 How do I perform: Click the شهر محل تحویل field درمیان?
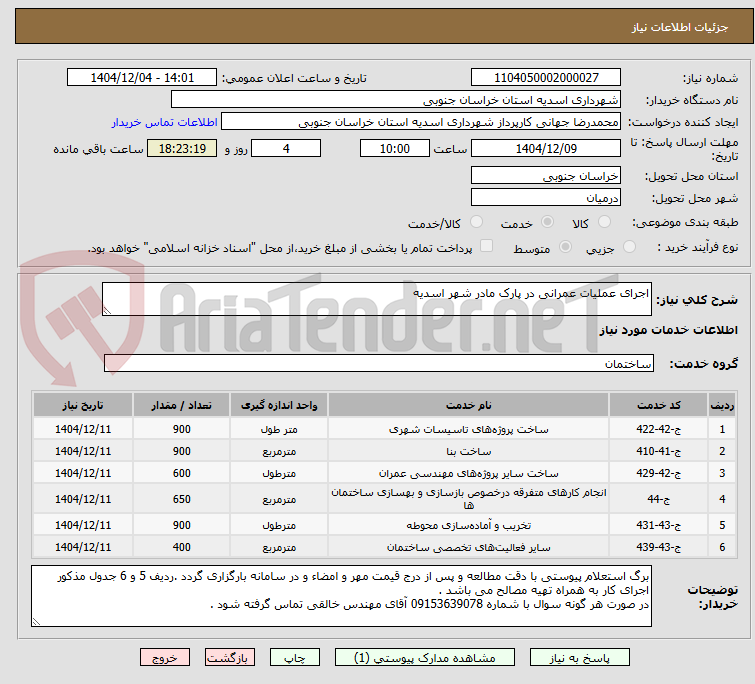tap(546, 197)
